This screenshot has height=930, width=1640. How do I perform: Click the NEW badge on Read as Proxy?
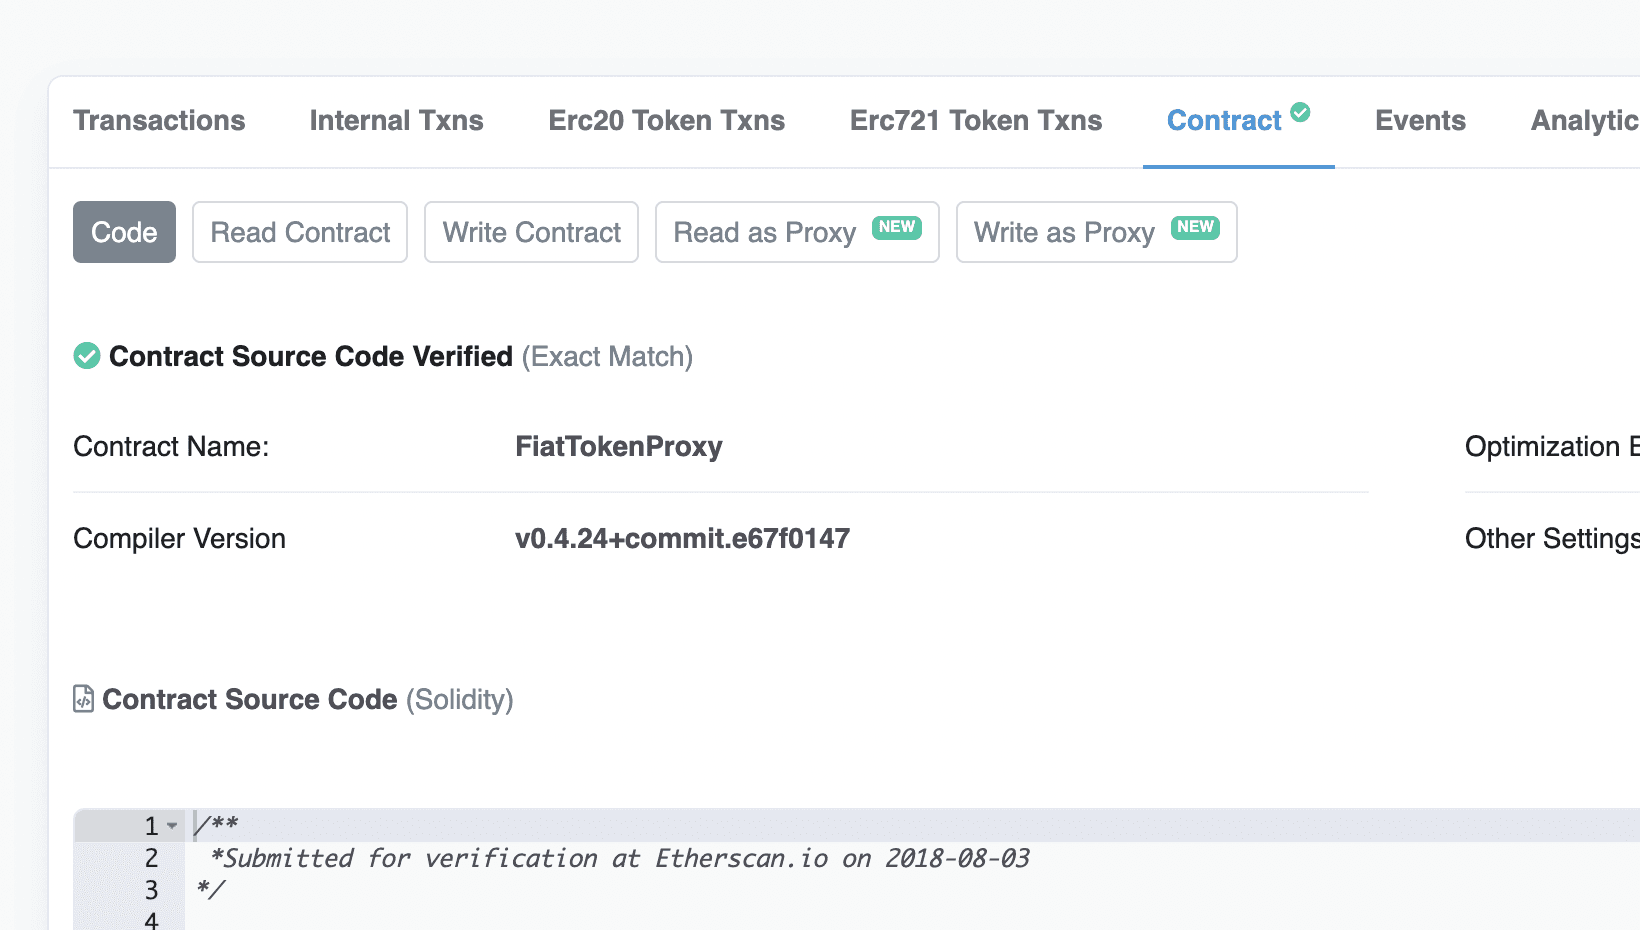[897, 227]
